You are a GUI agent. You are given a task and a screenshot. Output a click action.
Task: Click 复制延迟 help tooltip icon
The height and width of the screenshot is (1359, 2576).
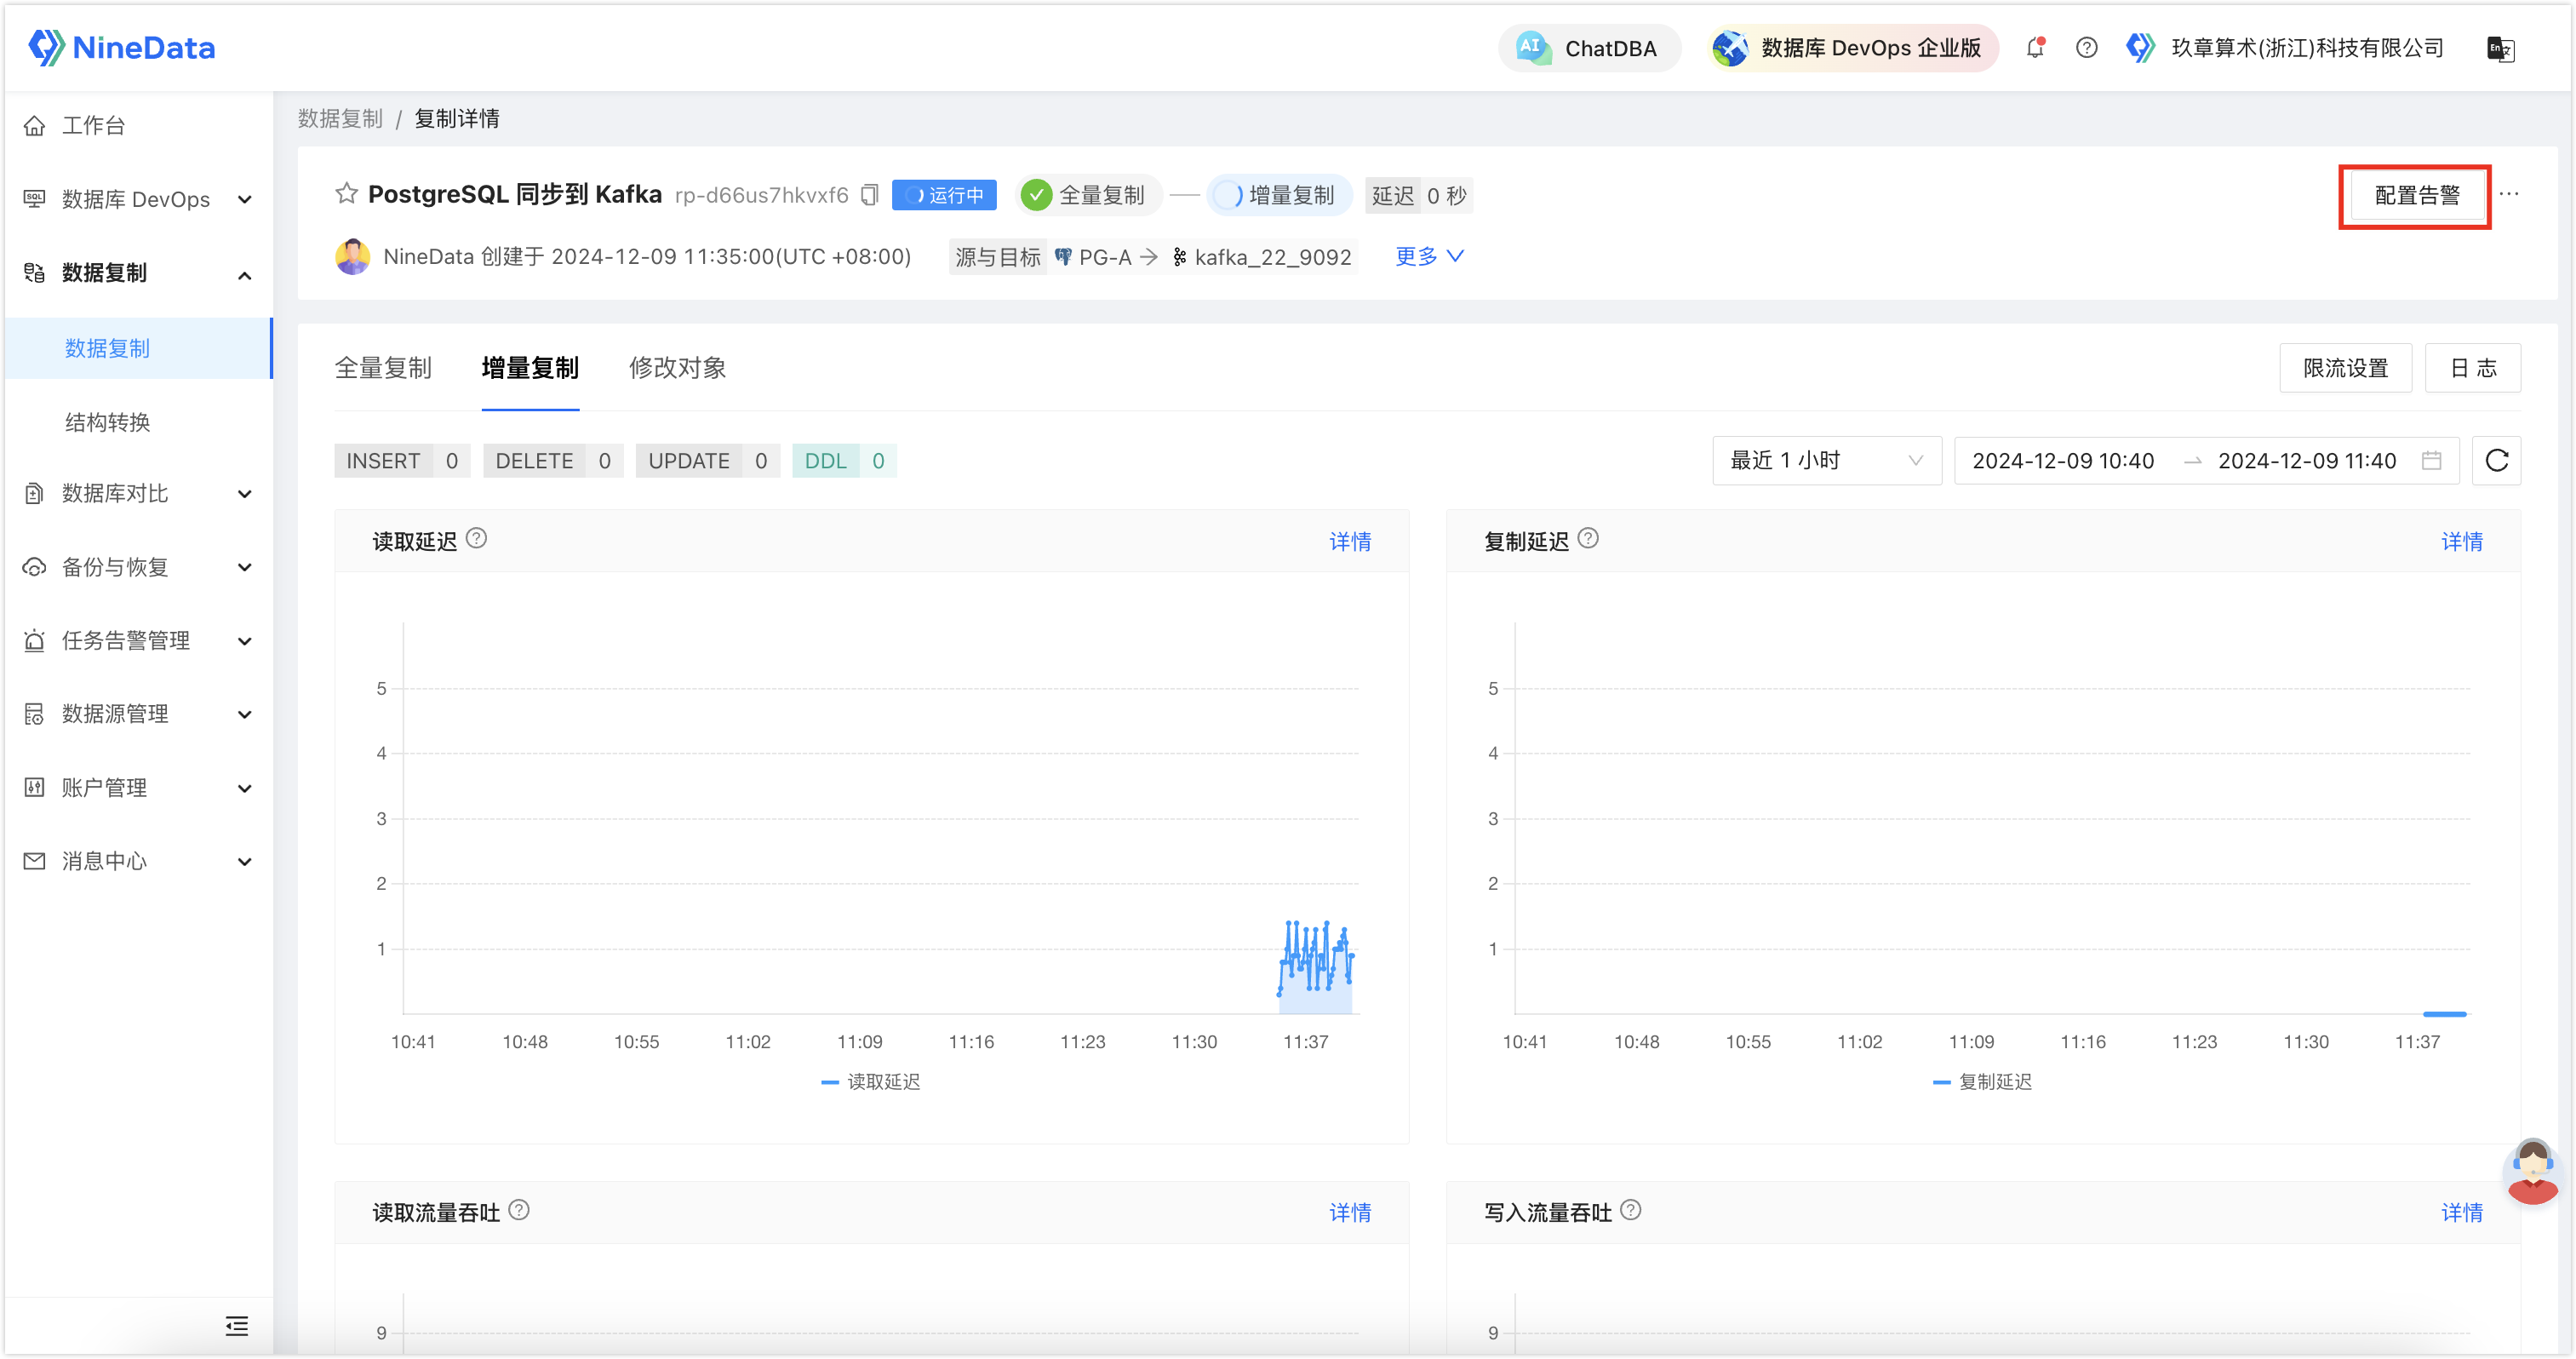coord(1588,538)
